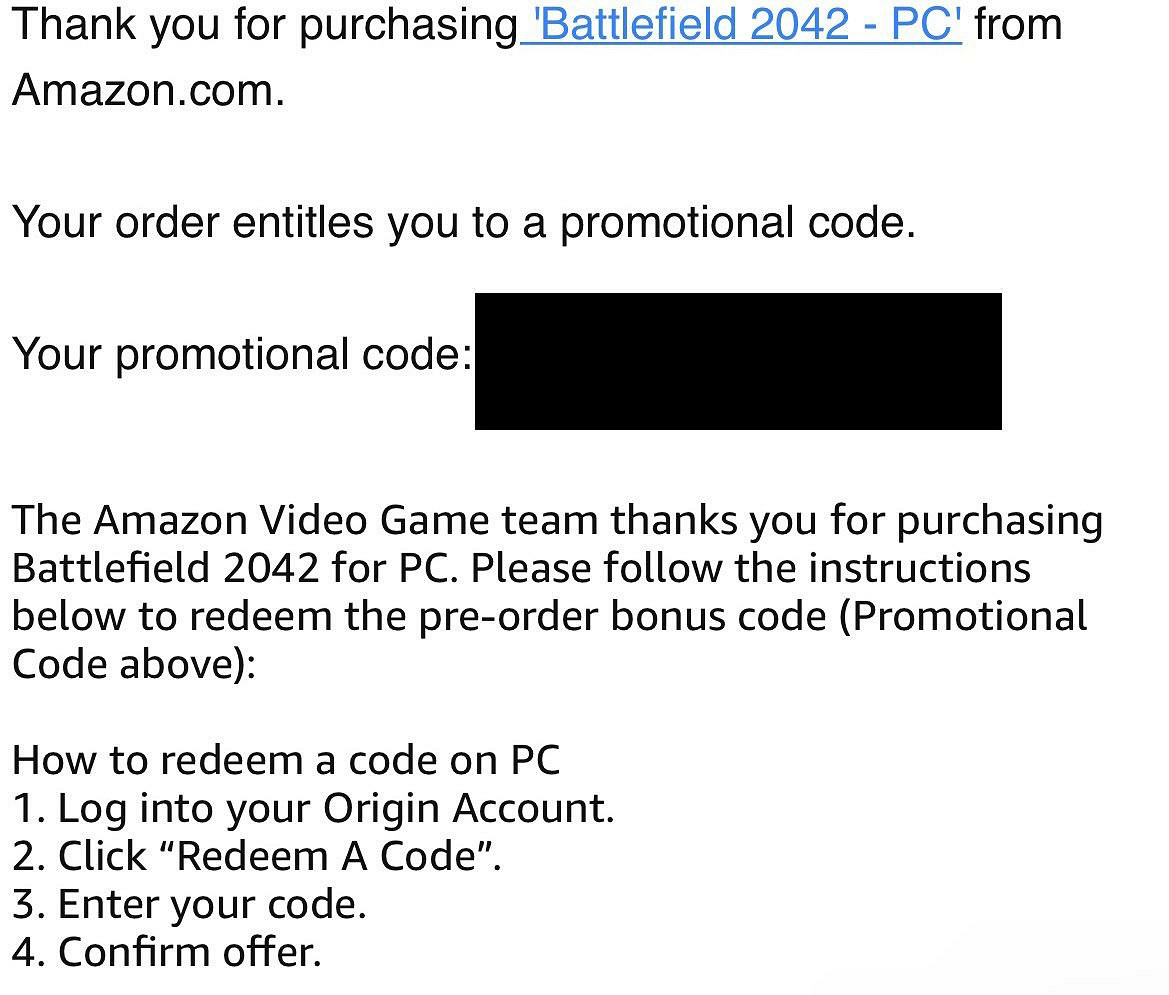Screen dimensions: 1169x995
Task: Open the 'Battlefield 2042 - PC' product link
Action: pos(741,24)
